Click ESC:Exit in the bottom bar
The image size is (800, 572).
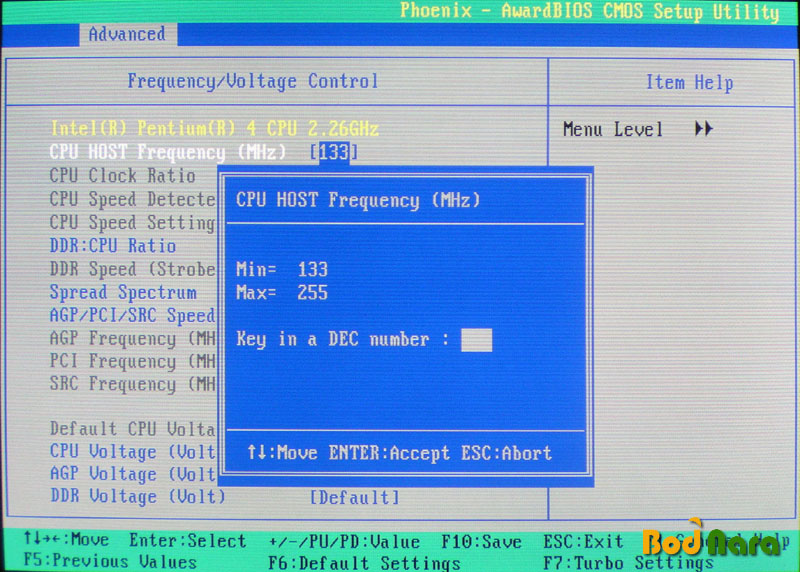point(584,541)
